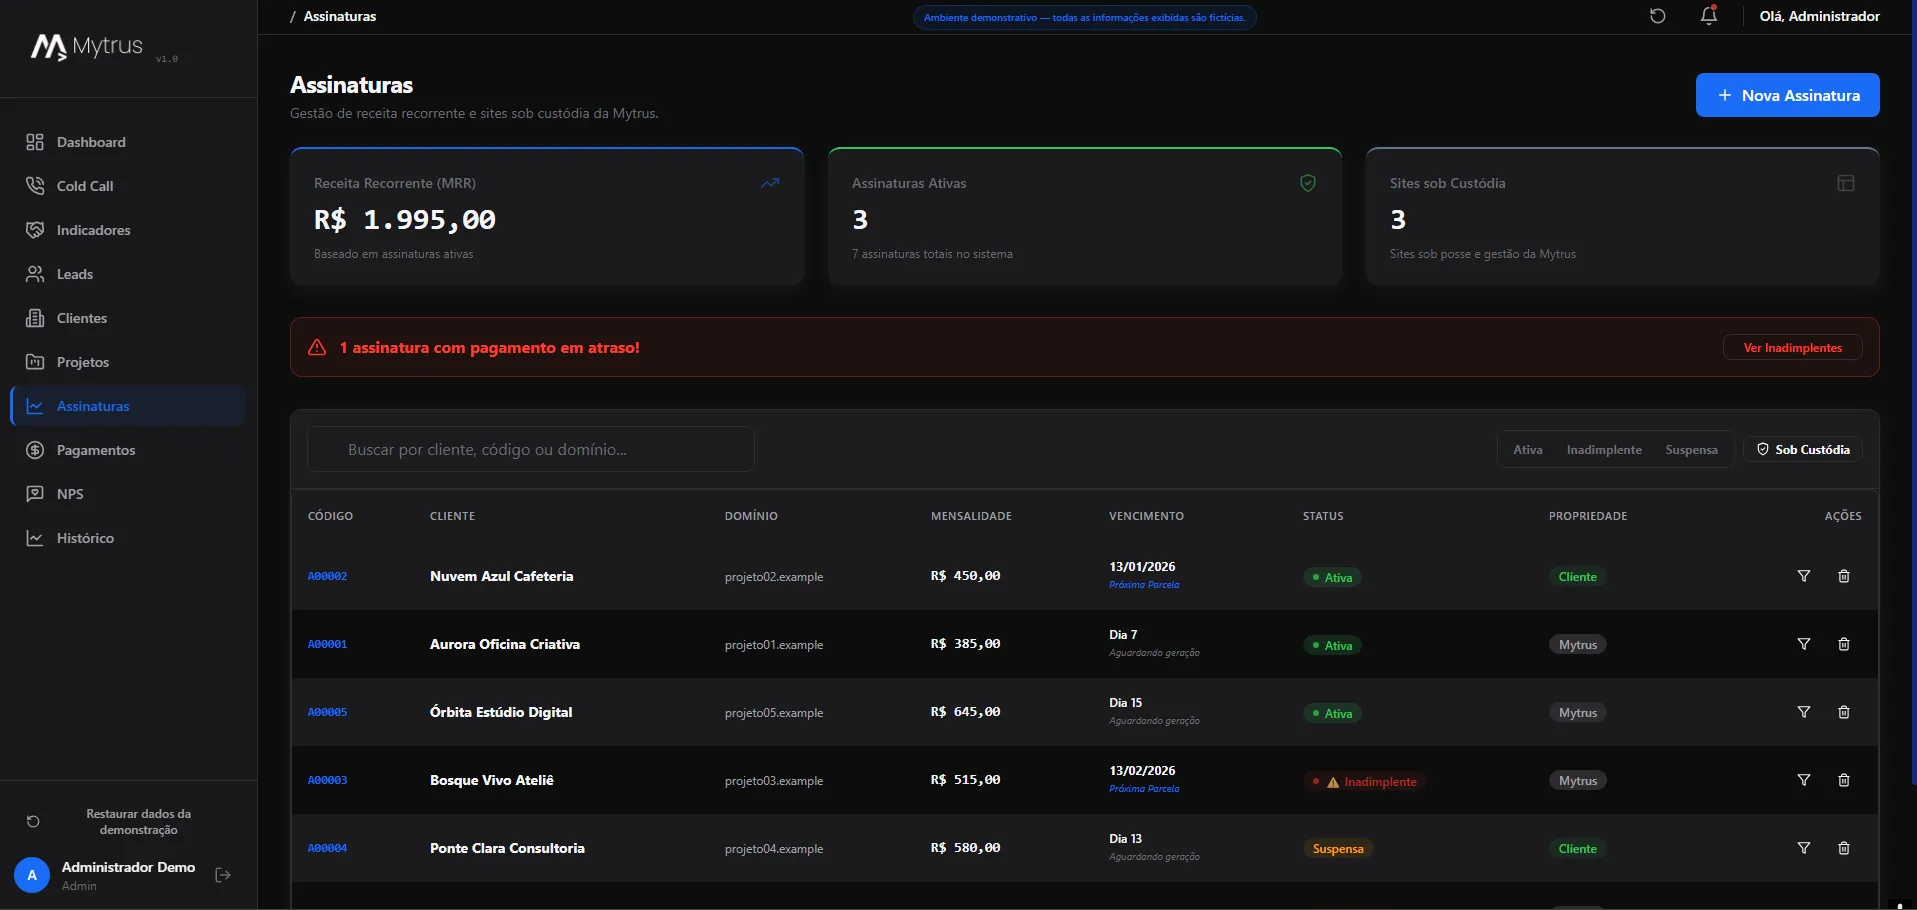Image resolution: width=1917 pixels, height=910 pixels.
Task: Delete Nuvem Azul Cafeteria subscription
Action: coord(1844,576)
